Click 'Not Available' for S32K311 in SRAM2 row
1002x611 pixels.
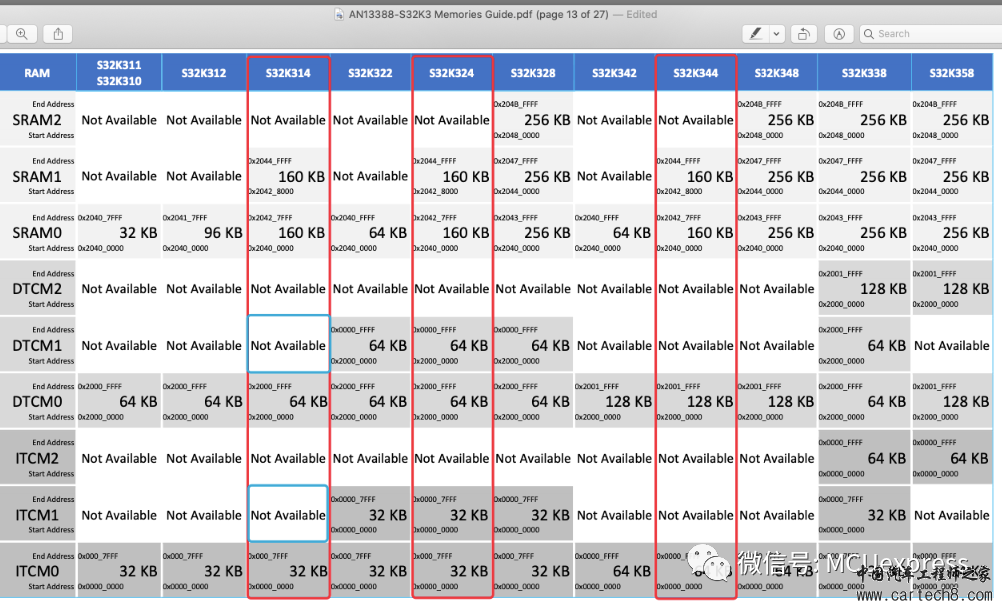click(119, 120)
